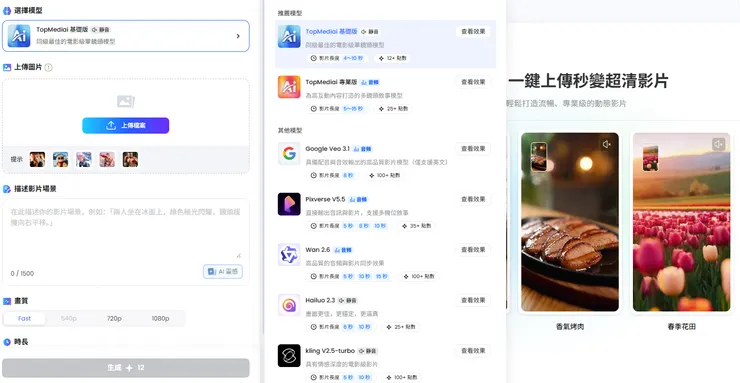740x383 pixels.
Task: Click the 香氣烤肉 caption
Action: tap(570, 326)
